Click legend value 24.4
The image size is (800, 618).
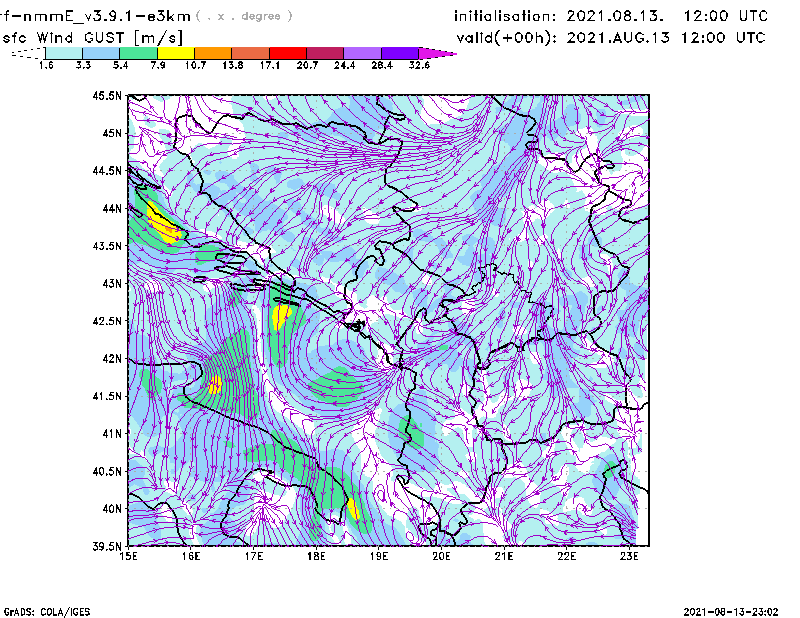pos(344,65)
